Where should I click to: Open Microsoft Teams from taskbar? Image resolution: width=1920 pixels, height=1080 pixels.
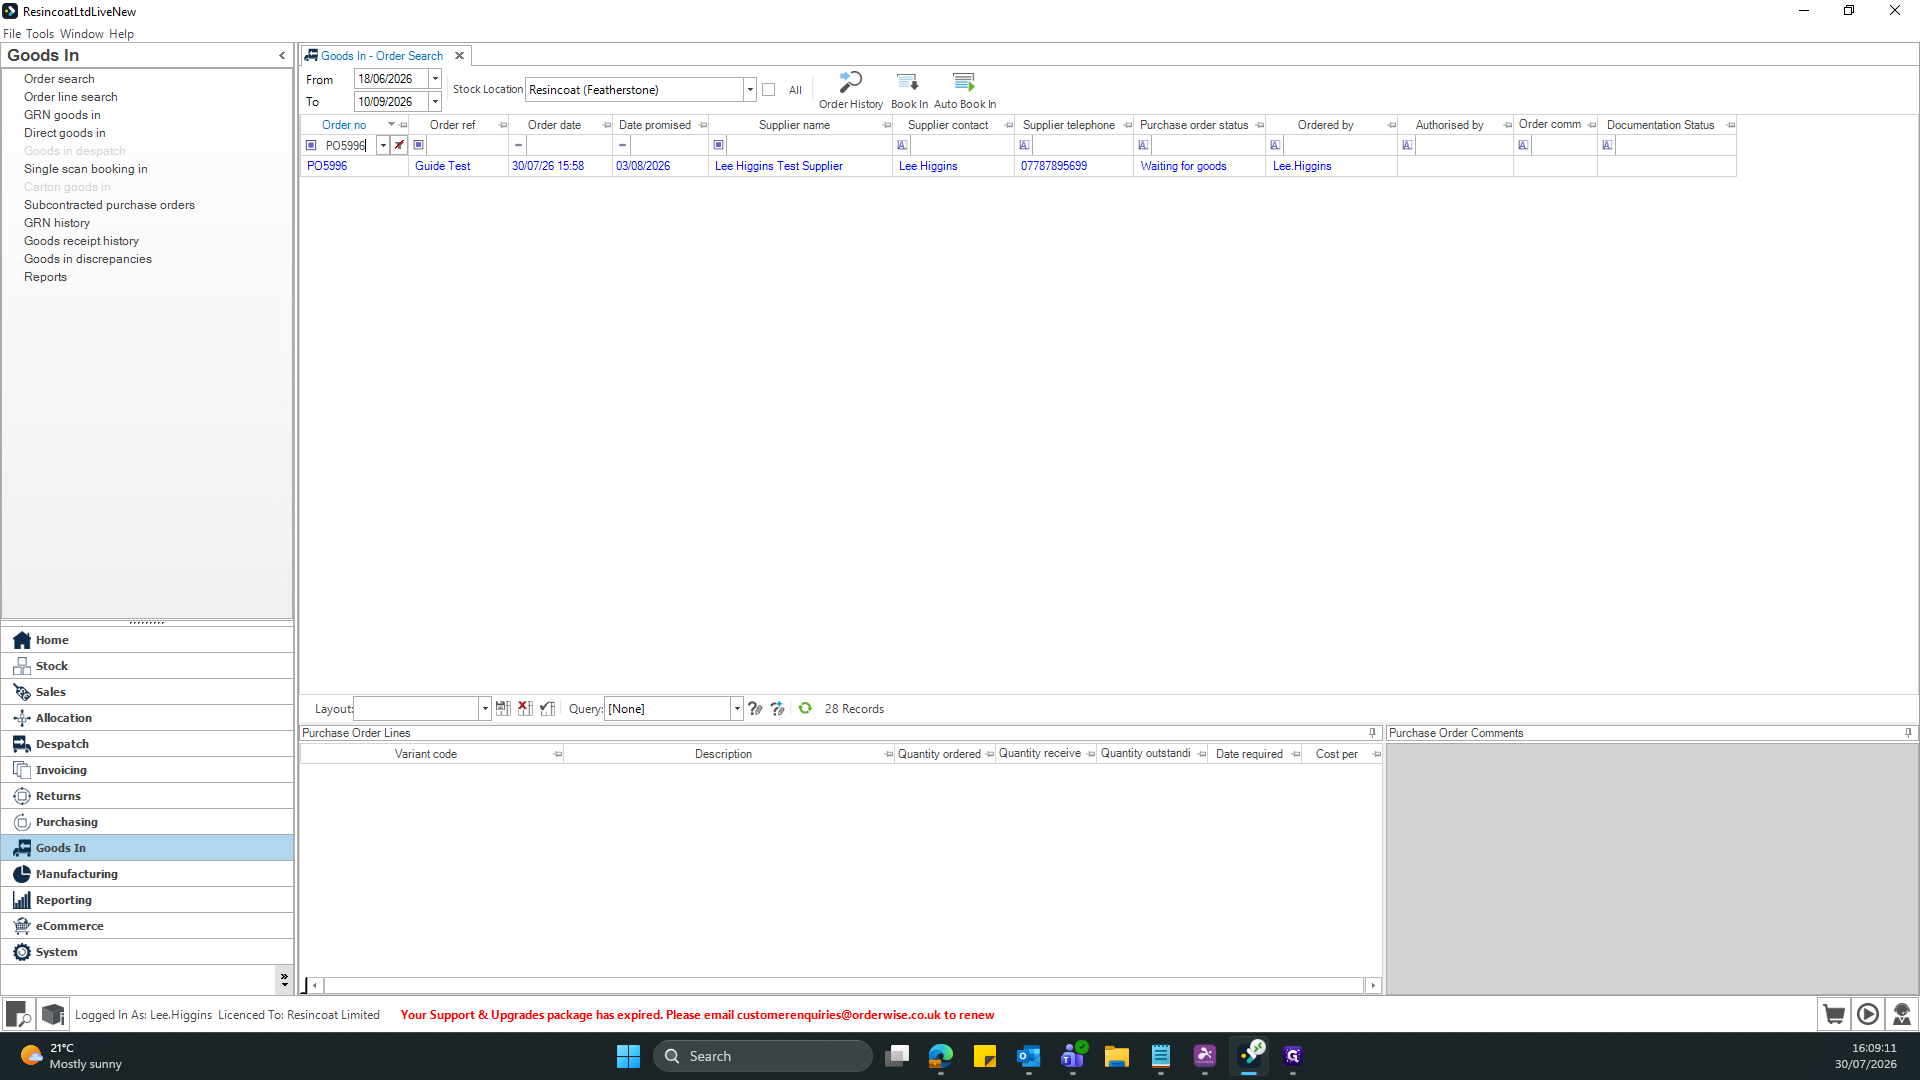pyautogui.click(x=1073, y=1056)
